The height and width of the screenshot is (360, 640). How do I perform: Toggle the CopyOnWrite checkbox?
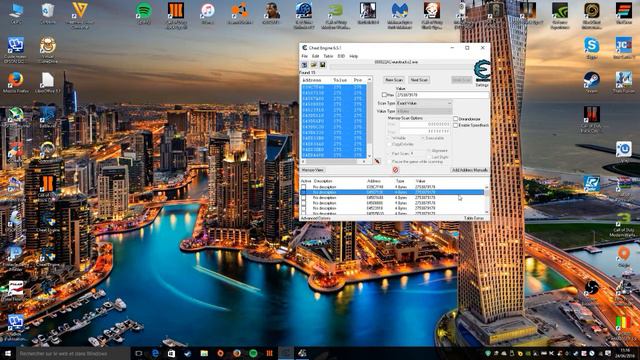pyautogui.click(x=389, y=144)
